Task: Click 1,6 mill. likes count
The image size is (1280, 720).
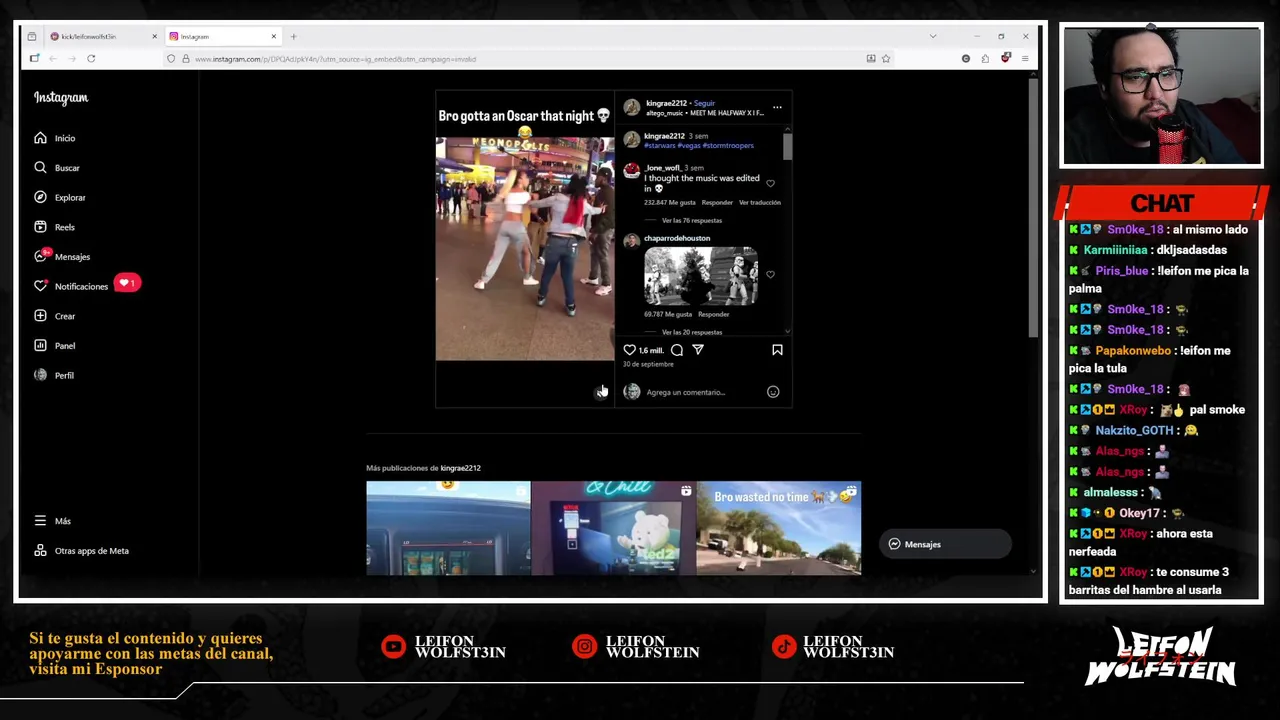Action: click(x=651, y=351)
